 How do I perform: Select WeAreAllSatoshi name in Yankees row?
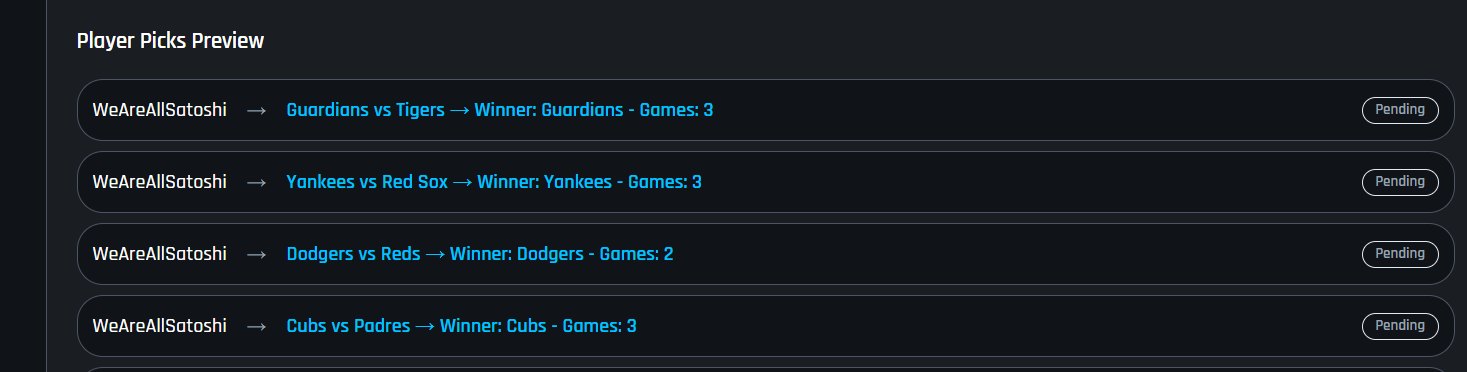point(160,182)
